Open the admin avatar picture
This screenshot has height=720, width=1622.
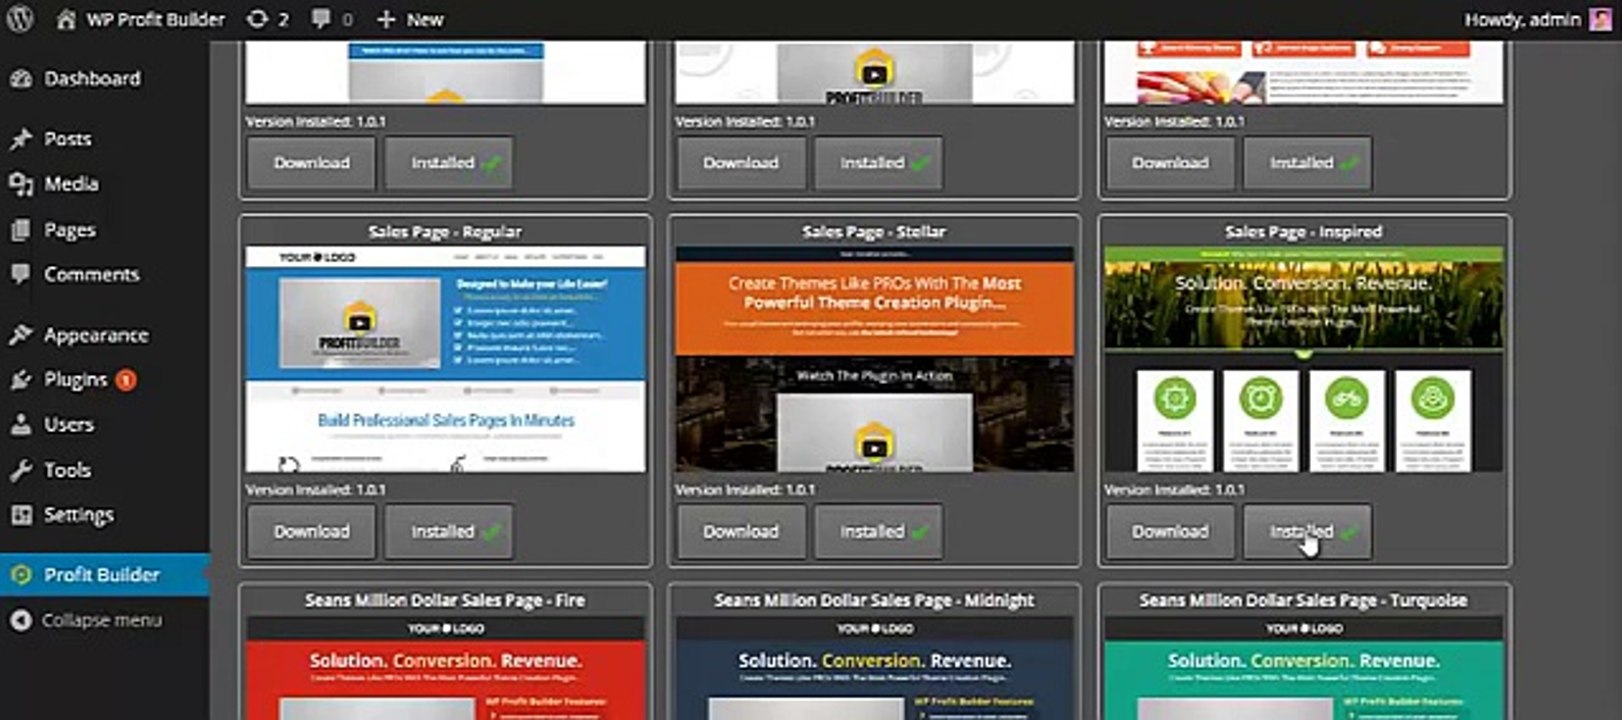tap(1600, 19)
